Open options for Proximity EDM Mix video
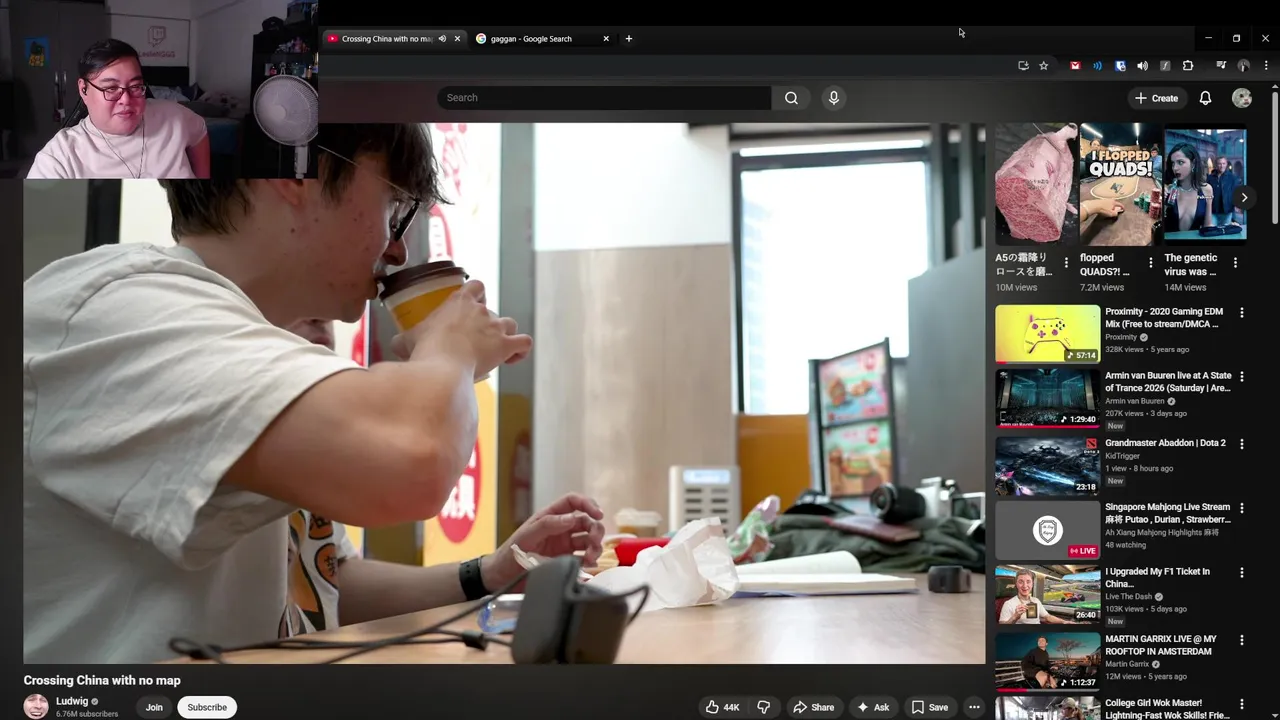Viewport: 1280px width, 720px height. click(1242, 313)
